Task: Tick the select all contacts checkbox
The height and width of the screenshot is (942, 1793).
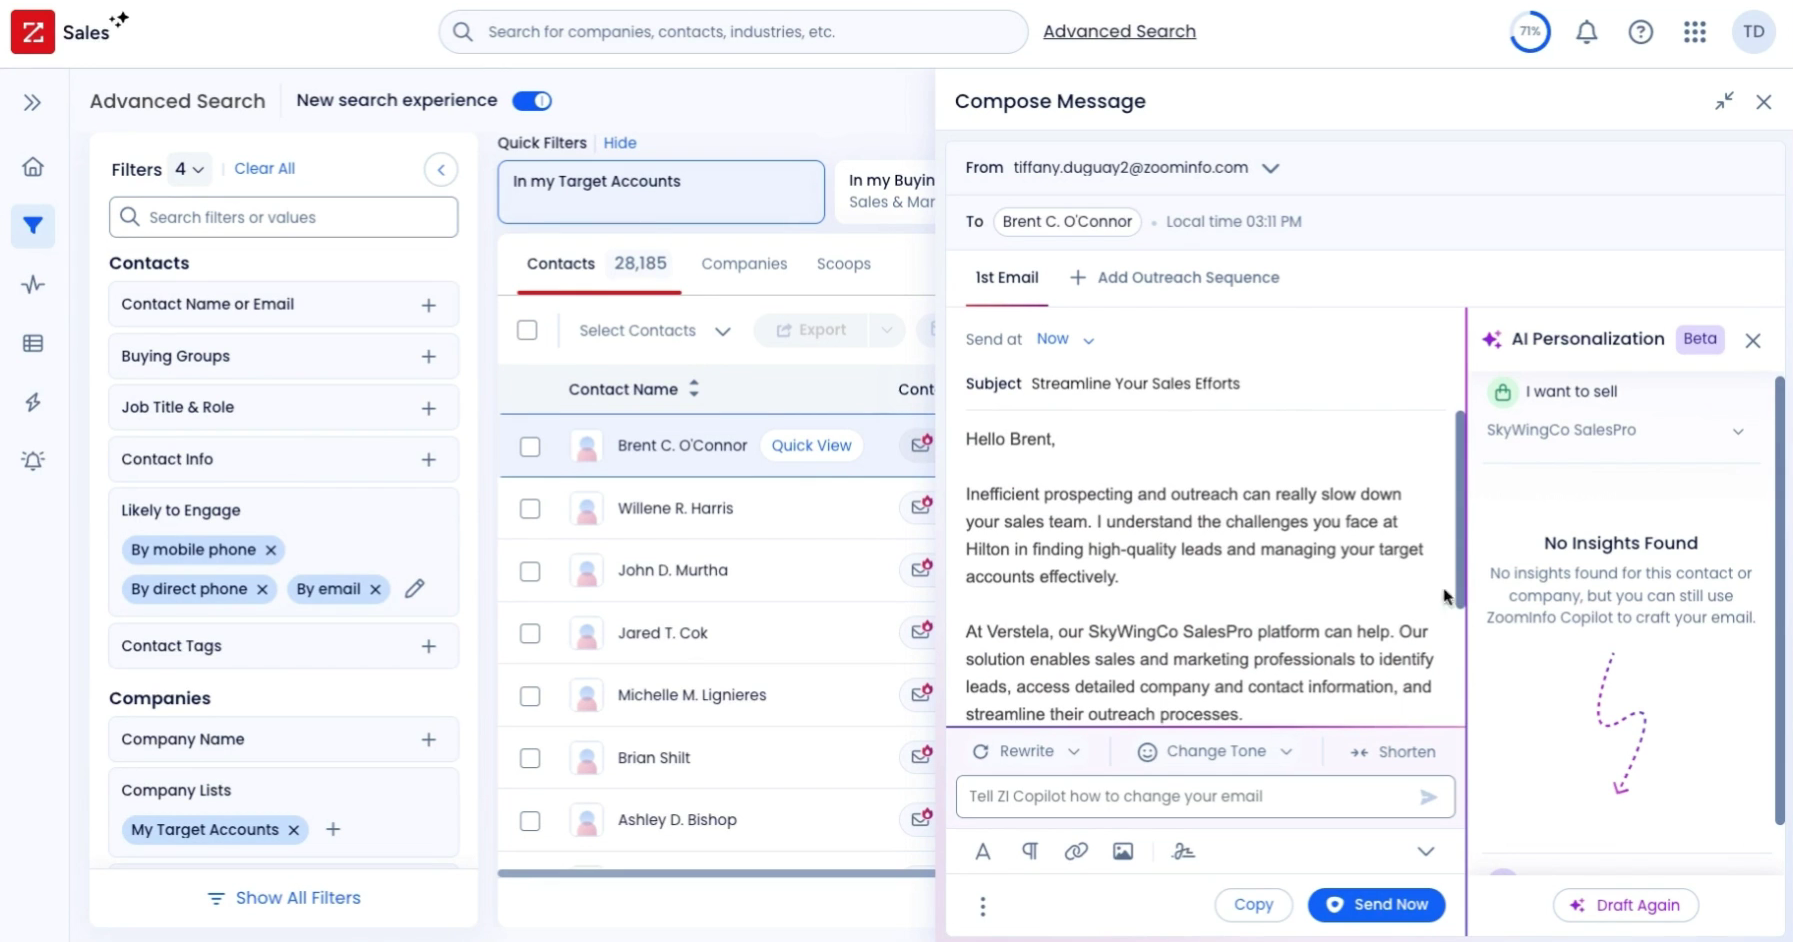Action: (527, 330)
